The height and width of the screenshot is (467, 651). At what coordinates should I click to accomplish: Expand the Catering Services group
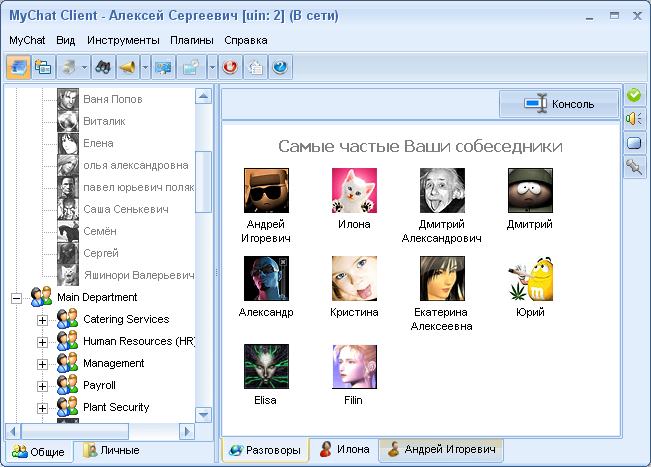42,320
